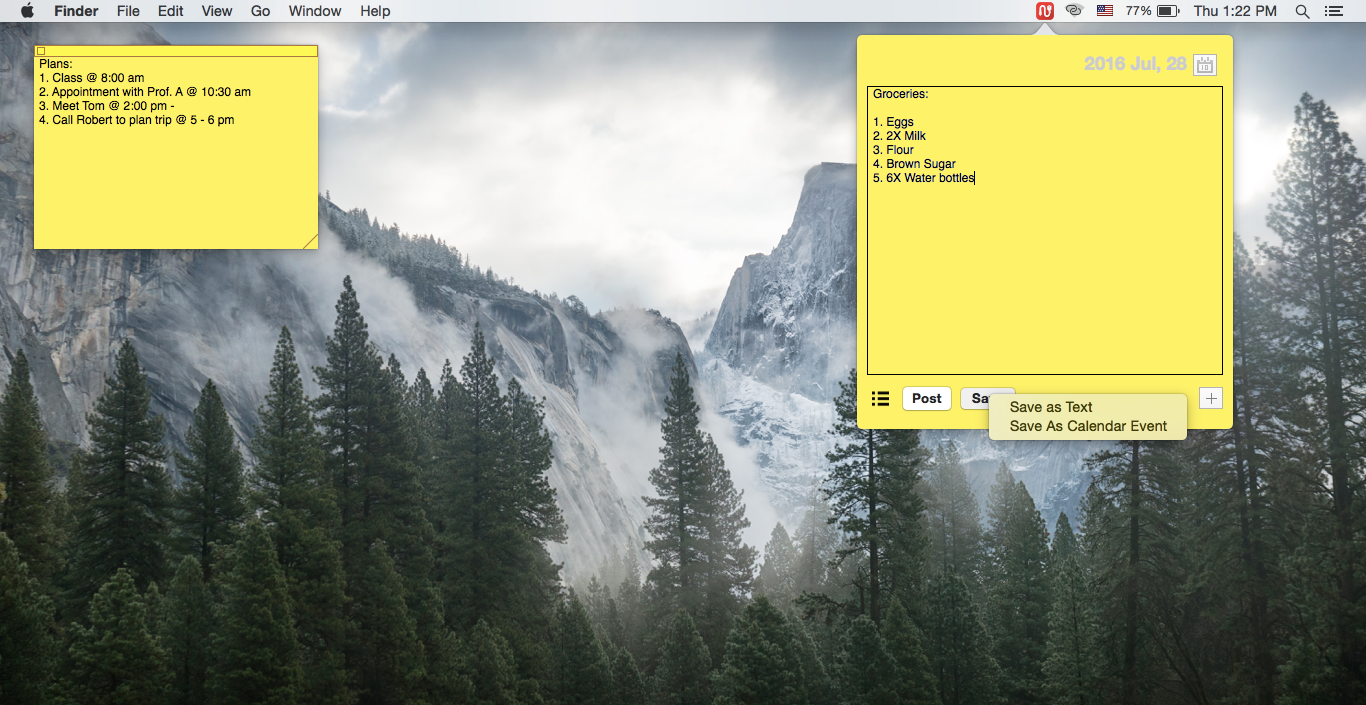Click 'Call Robert to plan trip' line

137,120
